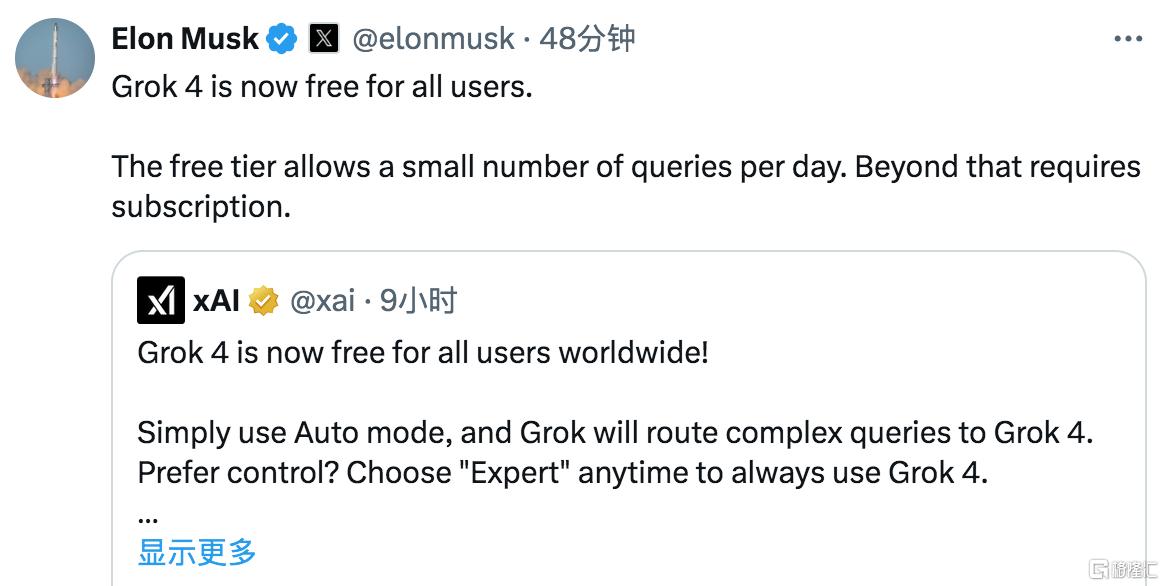The image size is (1164, 586).
Task: Click the free tier subscription paragraph
Action: tap(626, 186)
